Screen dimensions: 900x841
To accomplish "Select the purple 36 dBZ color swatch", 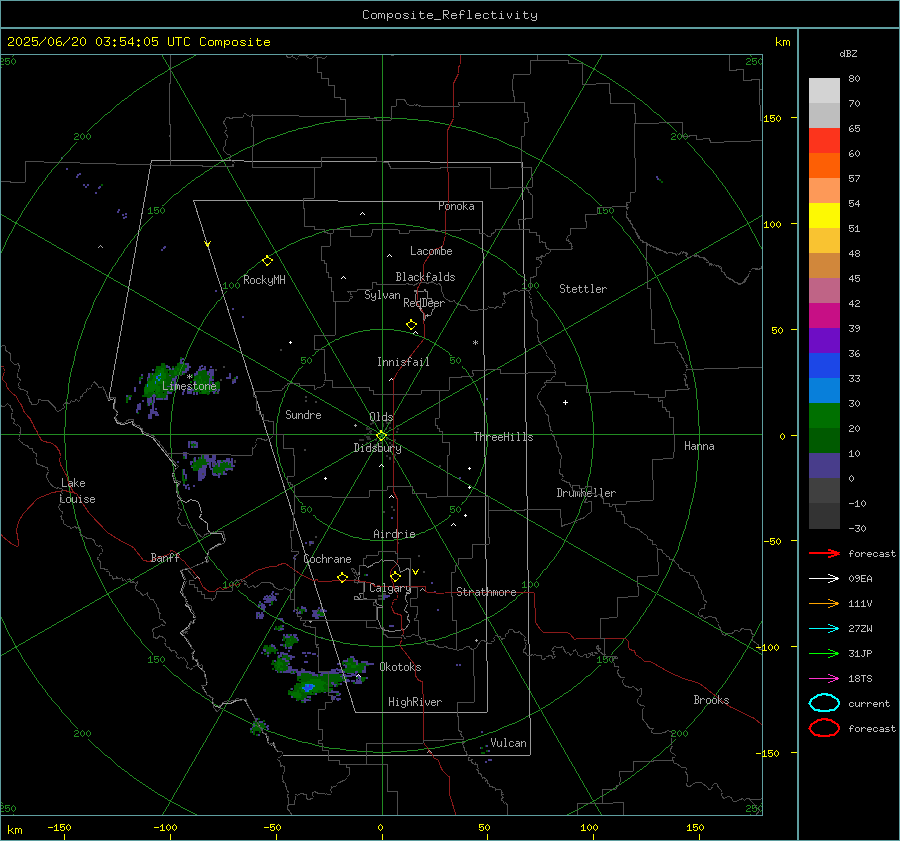I will (x=824, y=340).
